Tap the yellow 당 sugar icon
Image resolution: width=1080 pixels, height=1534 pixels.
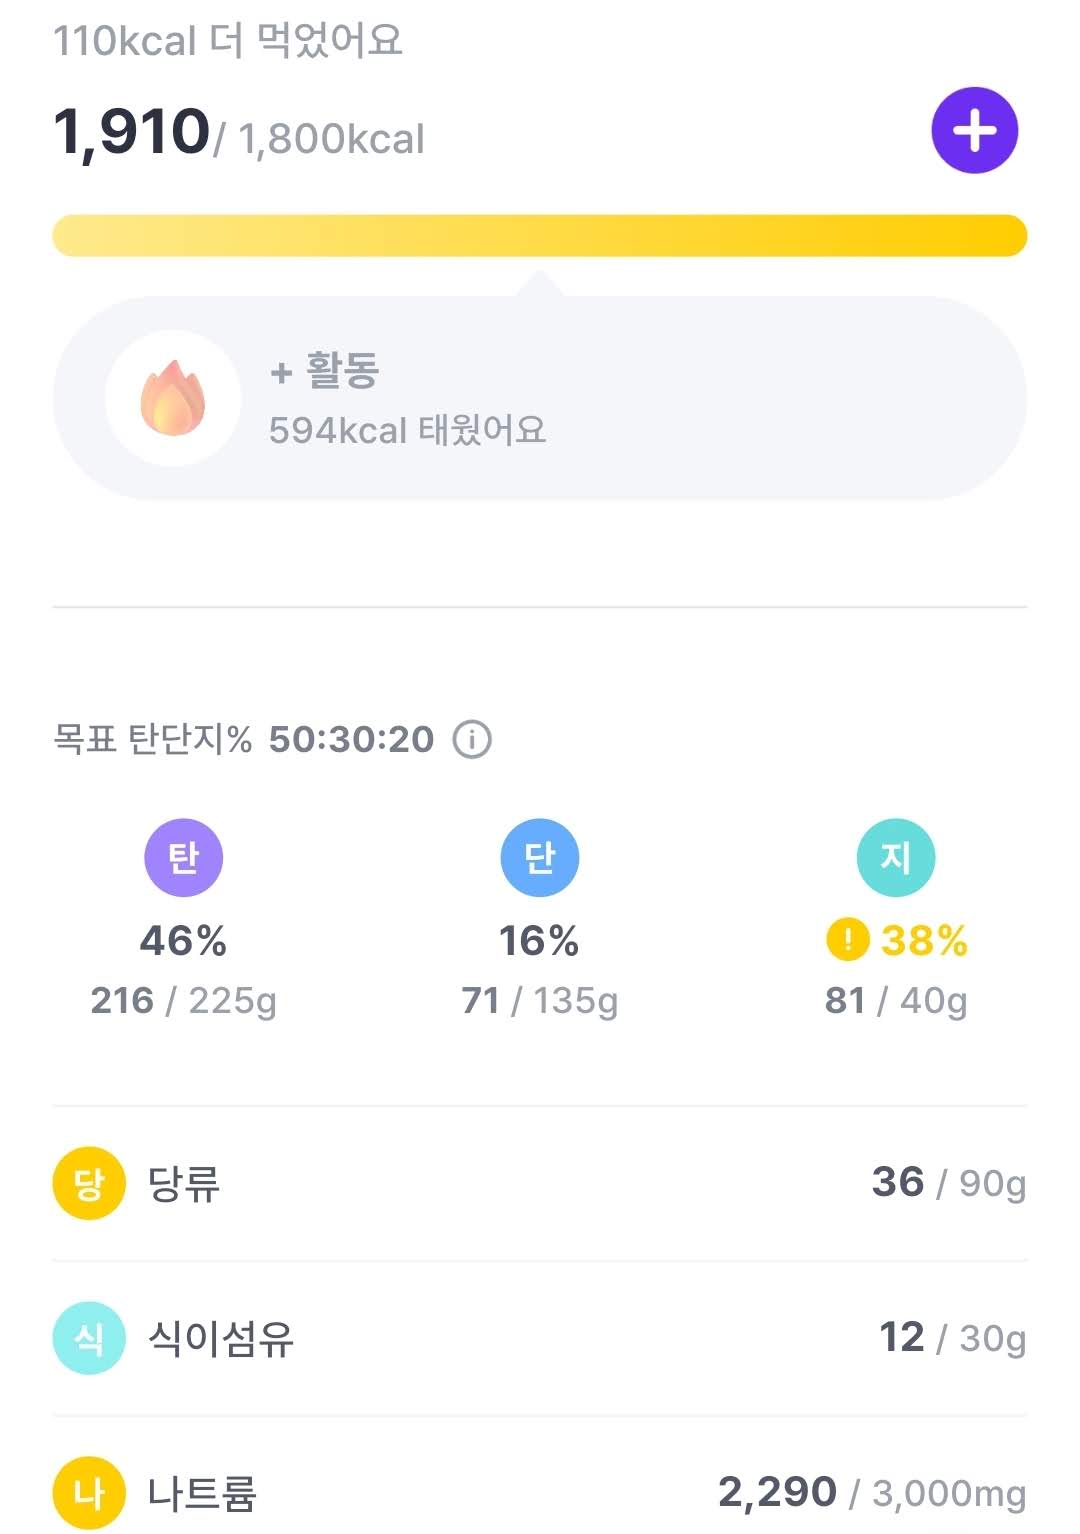click(89, 1183)
